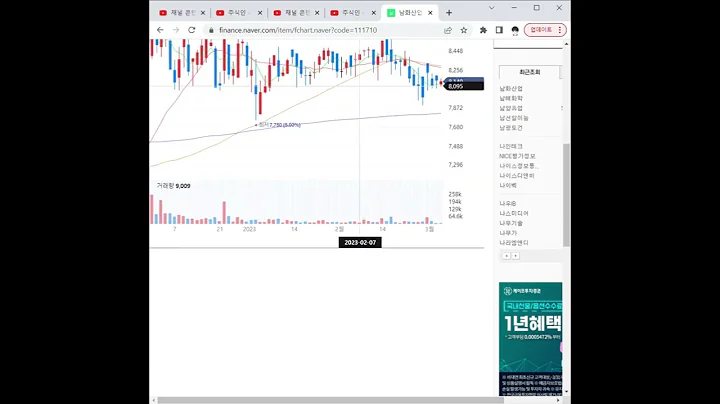Screen dimensions: 720x404
Task: Go to previous page of recent list
Action: [506, 256]
